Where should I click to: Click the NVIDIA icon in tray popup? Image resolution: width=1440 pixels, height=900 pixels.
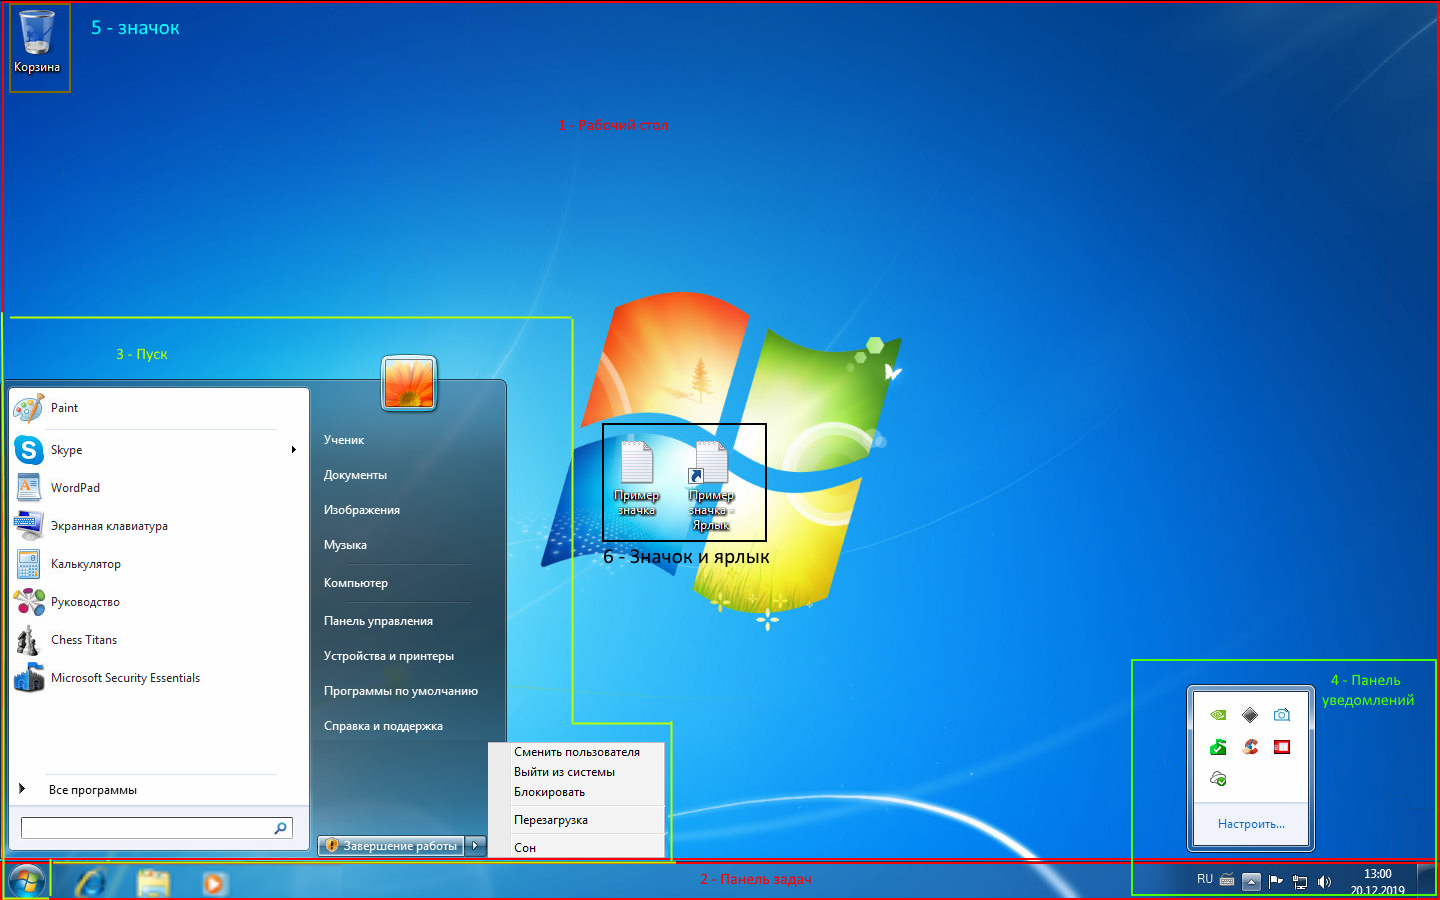tap(1218, 715)
